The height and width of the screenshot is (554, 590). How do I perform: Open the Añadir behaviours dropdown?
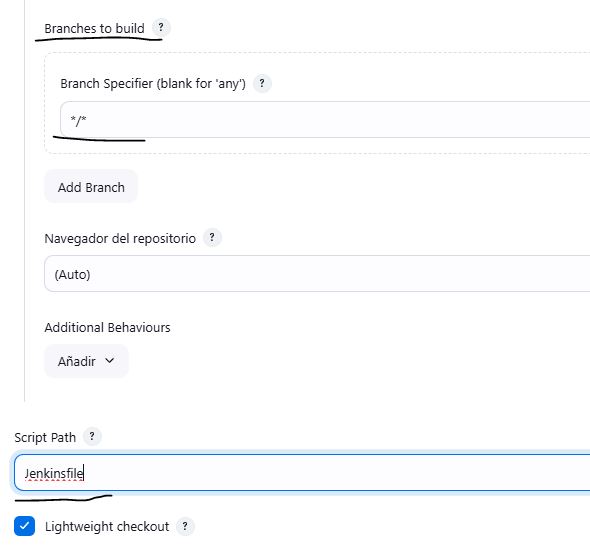tap(86, 361)
